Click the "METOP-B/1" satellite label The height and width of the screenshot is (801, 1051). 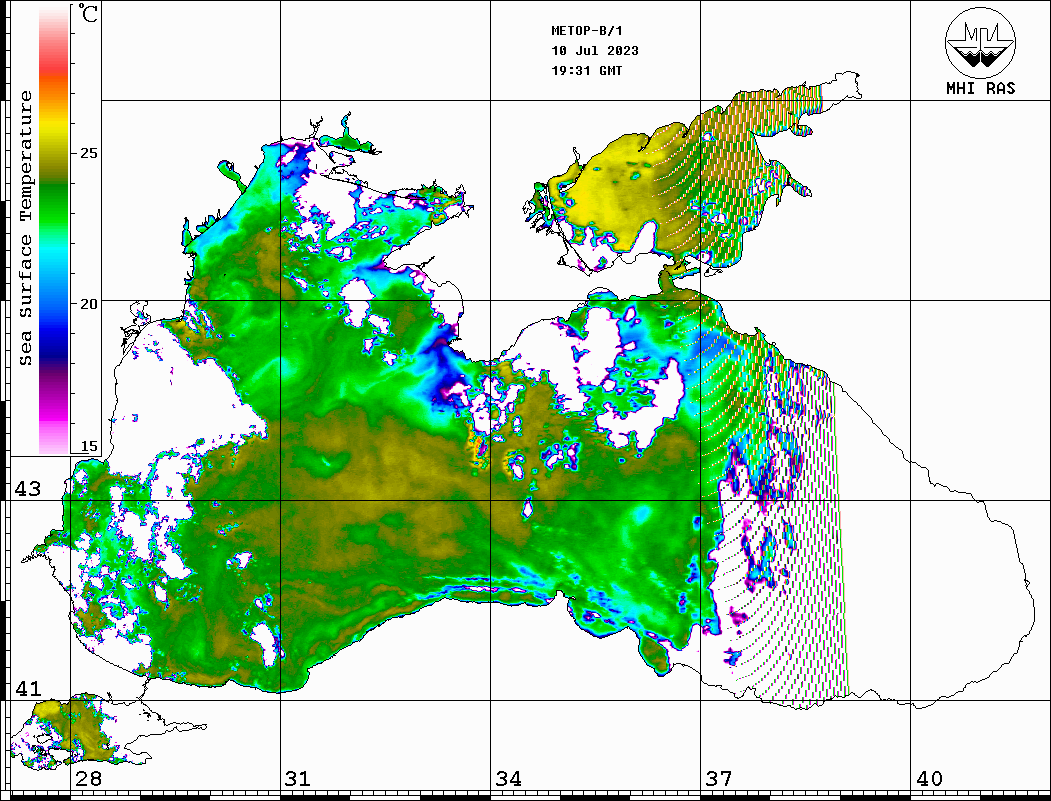click(x=587, y=31)
